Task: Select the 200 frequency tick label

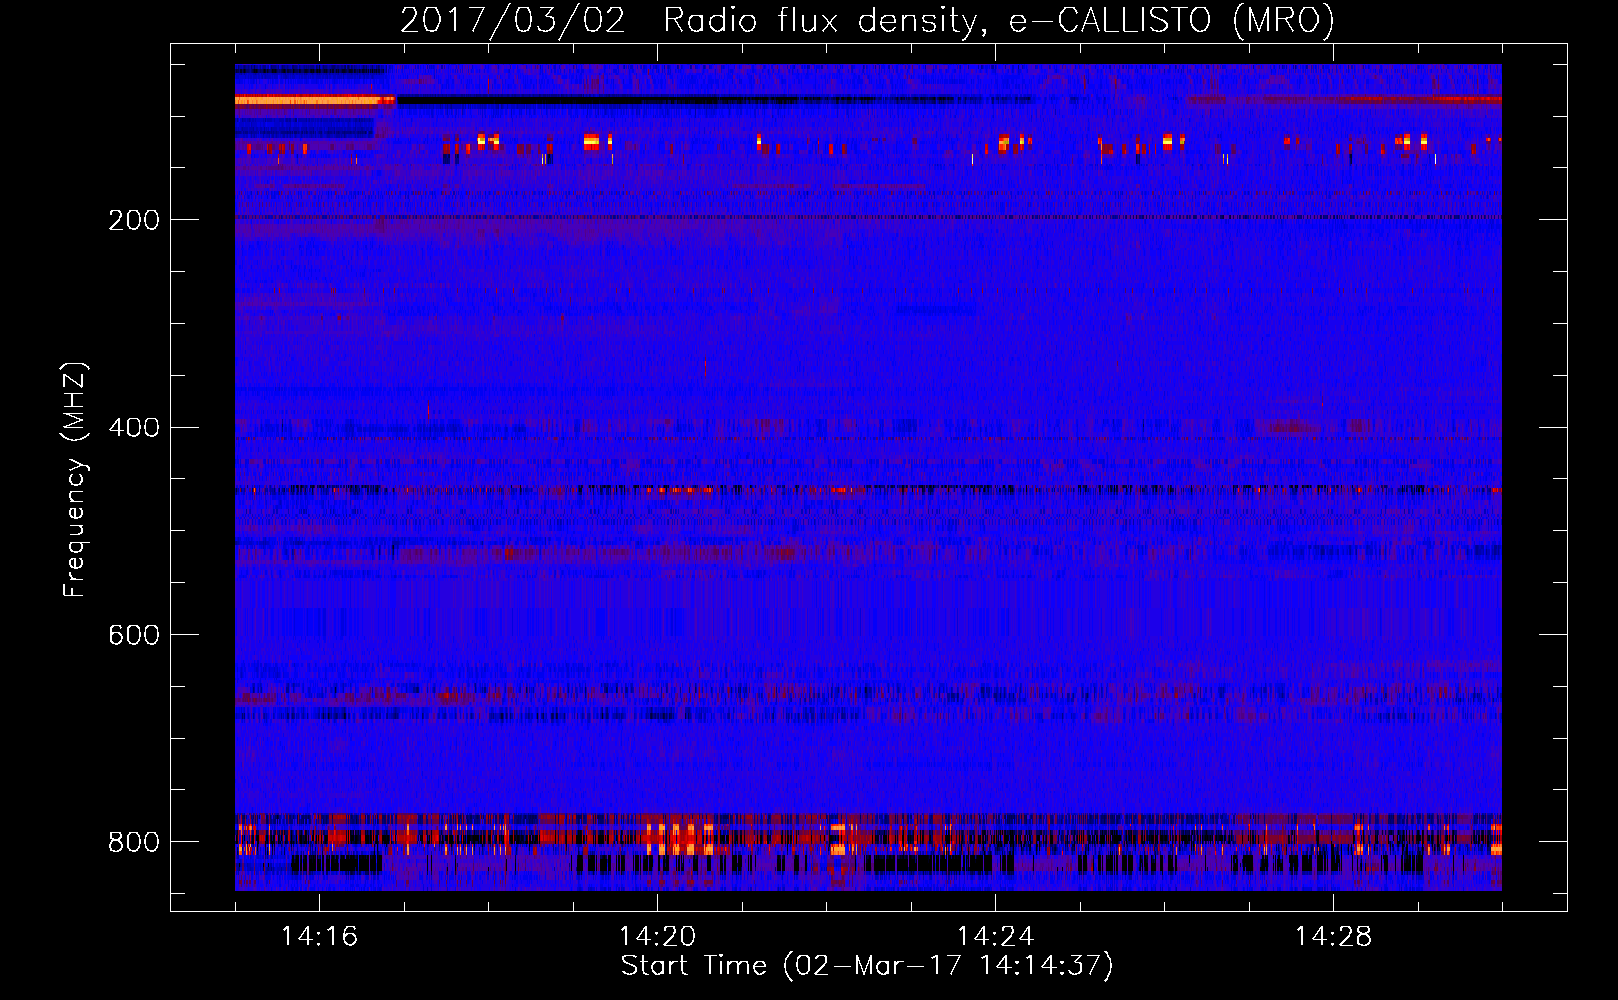Action: (134, 220)
